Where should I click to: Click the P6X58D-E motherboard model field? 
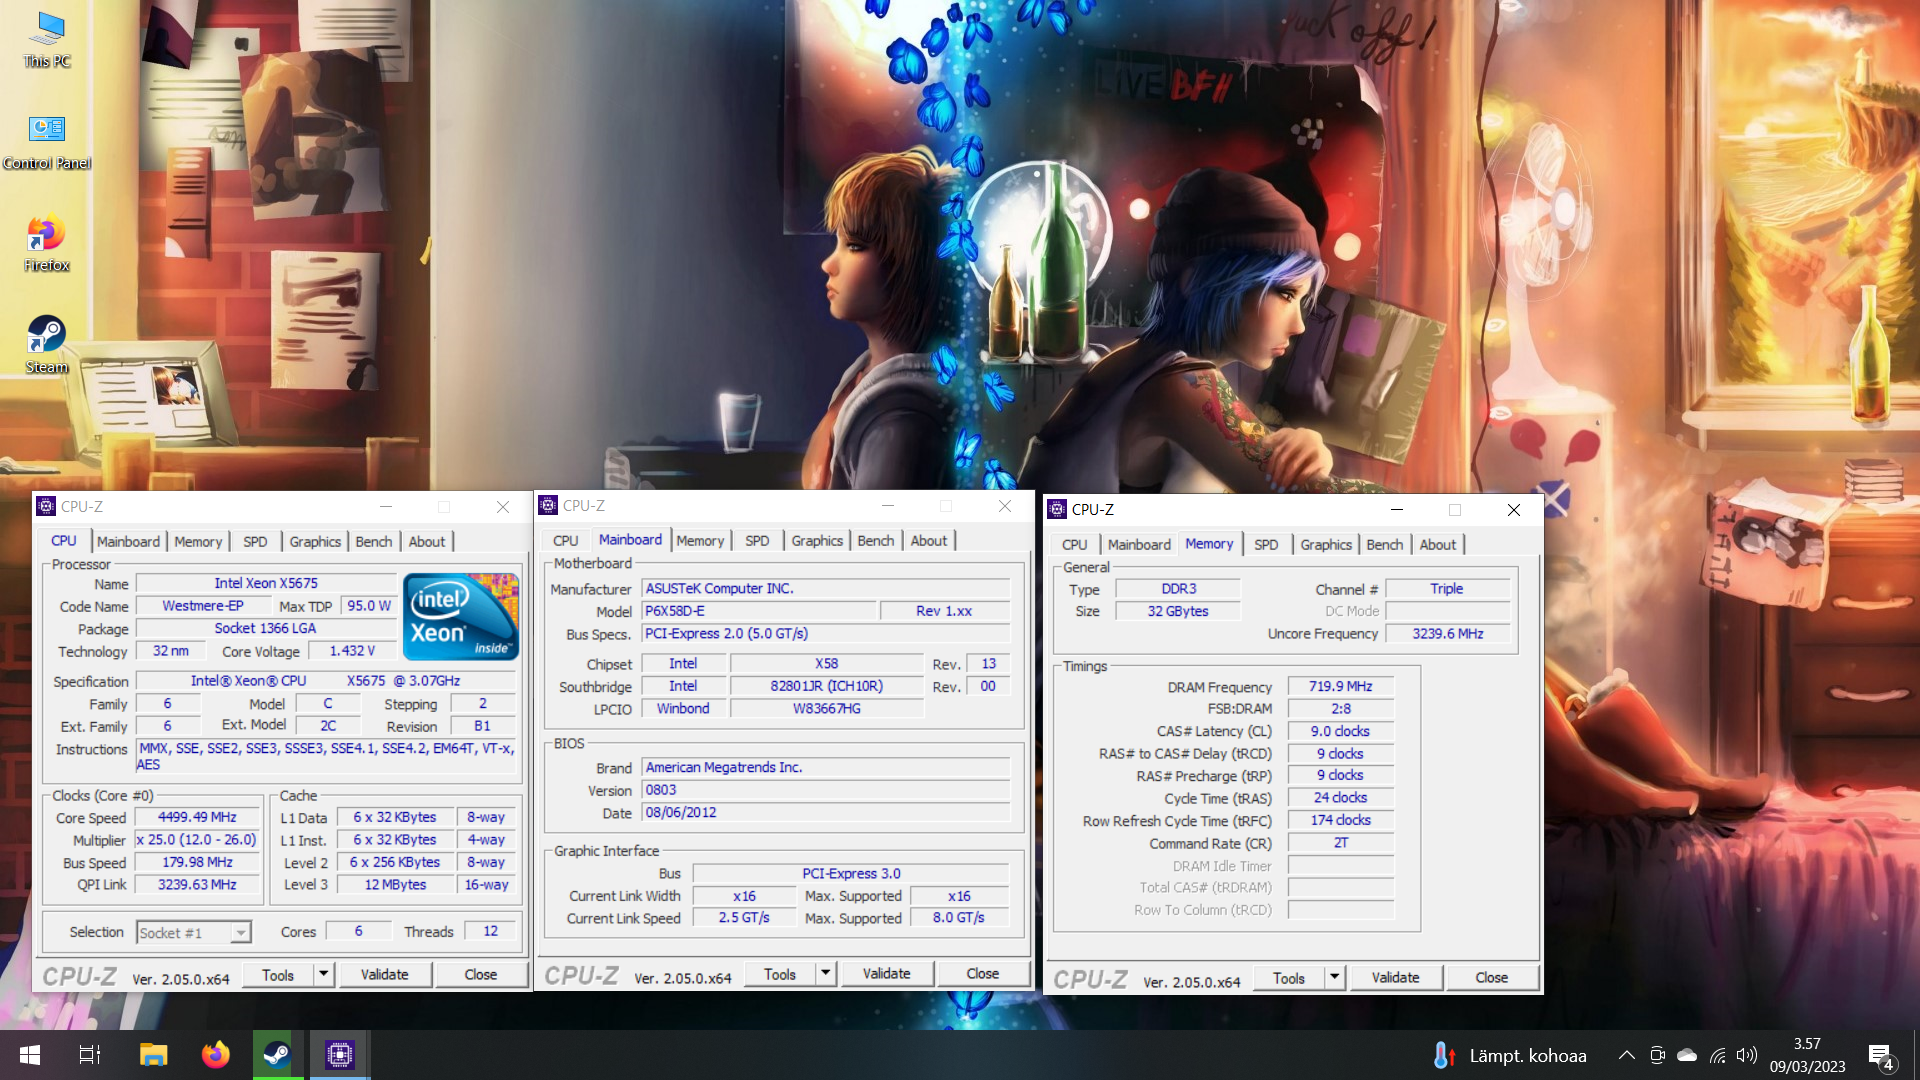(x=759, y=611)
